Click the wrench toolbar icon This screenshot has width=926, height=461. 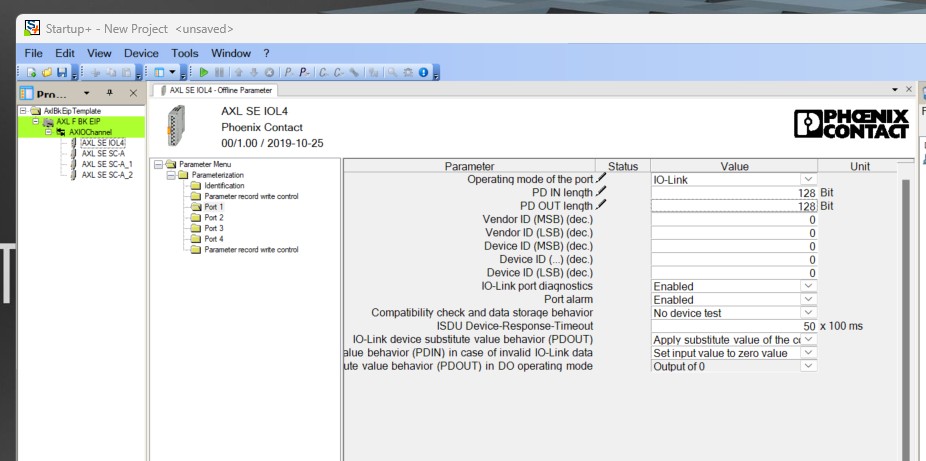pos(354,73)
